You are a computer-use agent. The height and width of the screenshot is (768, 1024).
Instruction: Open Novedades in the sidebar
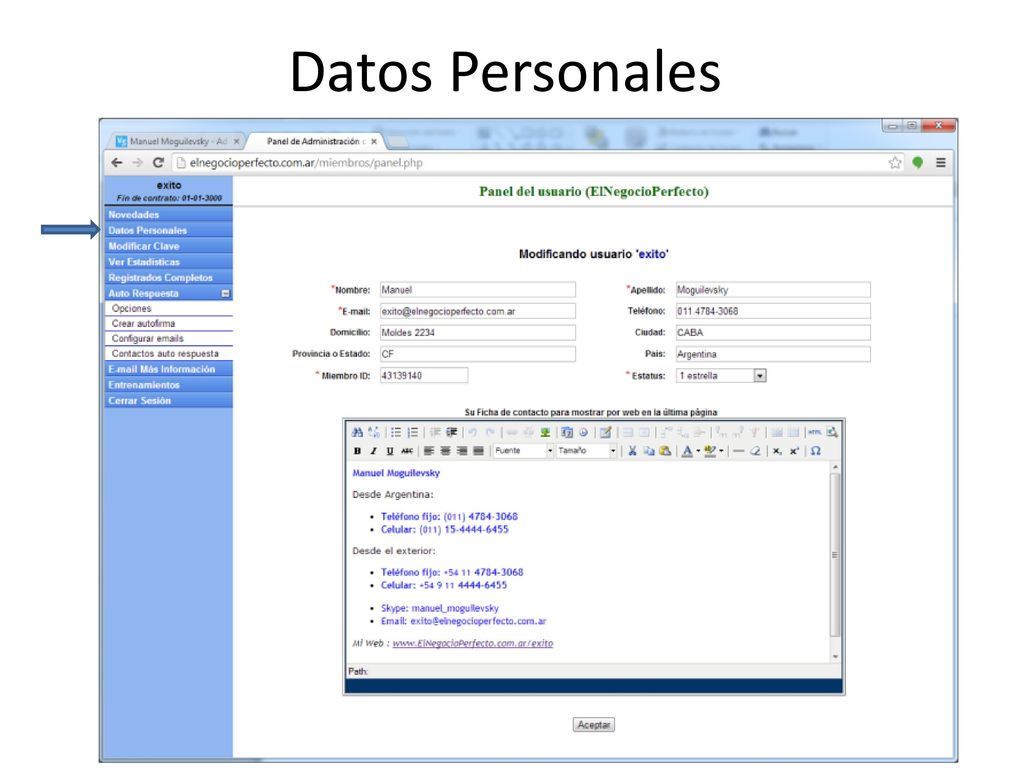click(x=168, y=214)
